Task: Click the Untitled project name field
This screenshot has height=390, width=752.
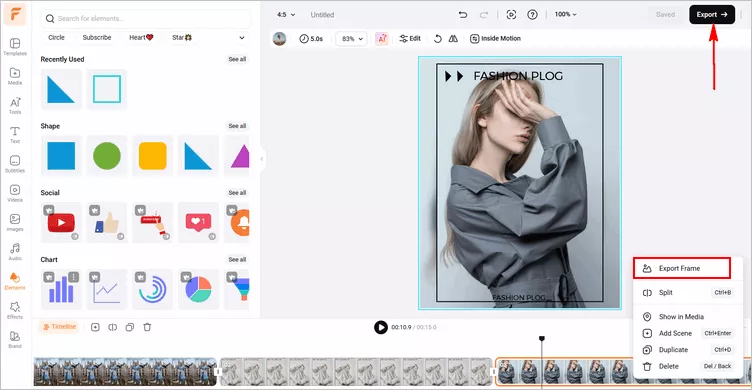Action: [322, 15]
